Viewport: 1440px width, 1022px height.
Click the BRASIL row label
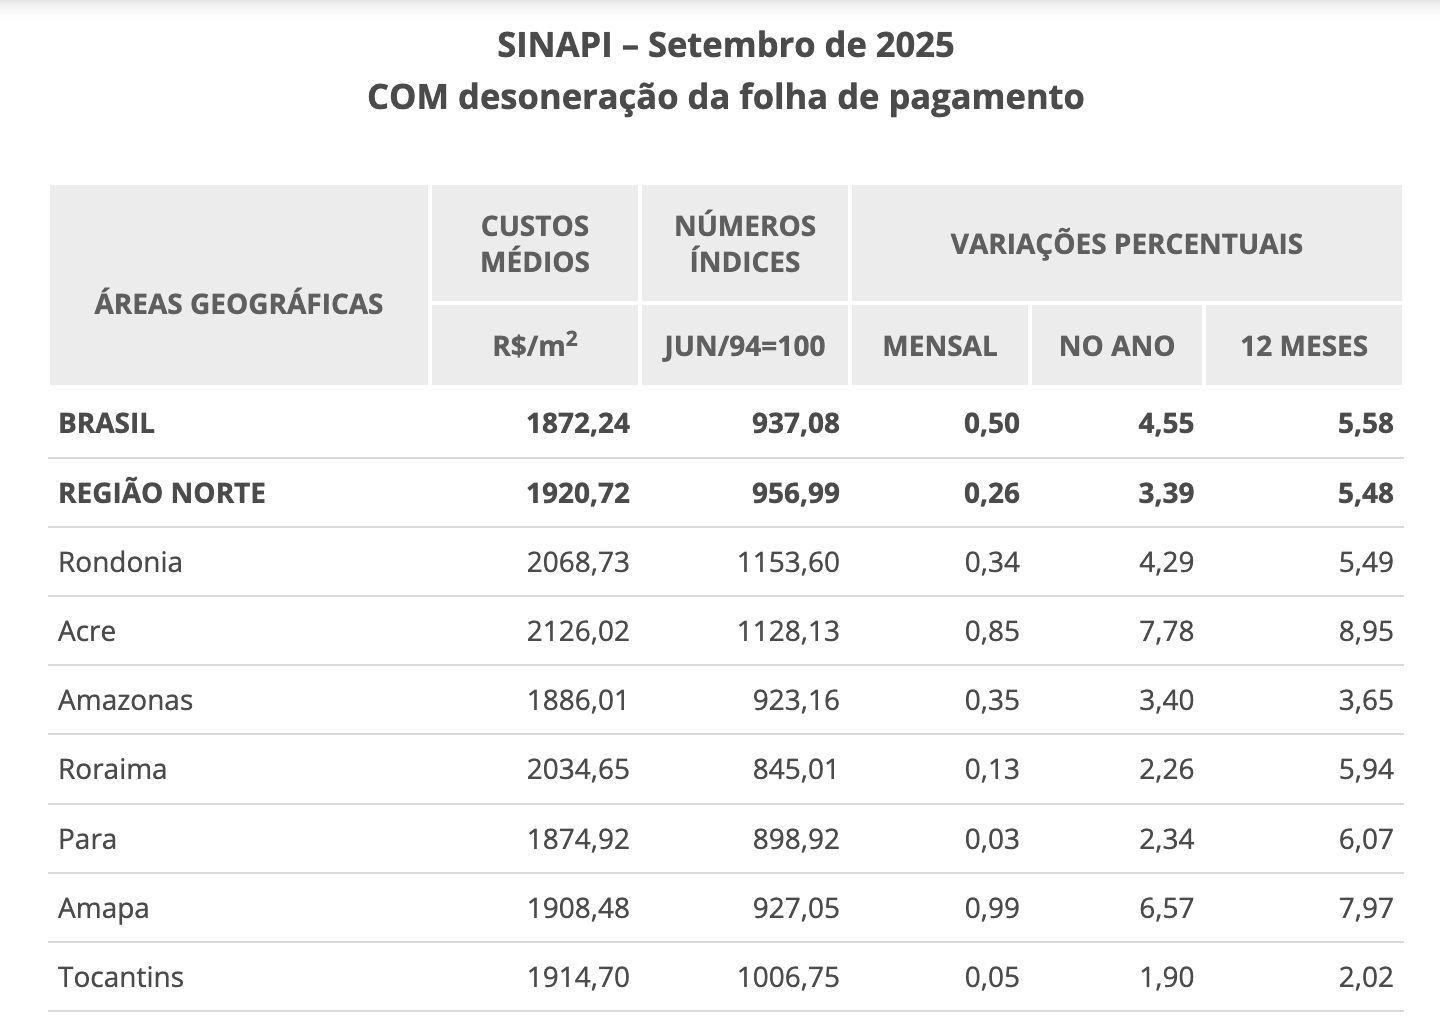tap(107, 423)
